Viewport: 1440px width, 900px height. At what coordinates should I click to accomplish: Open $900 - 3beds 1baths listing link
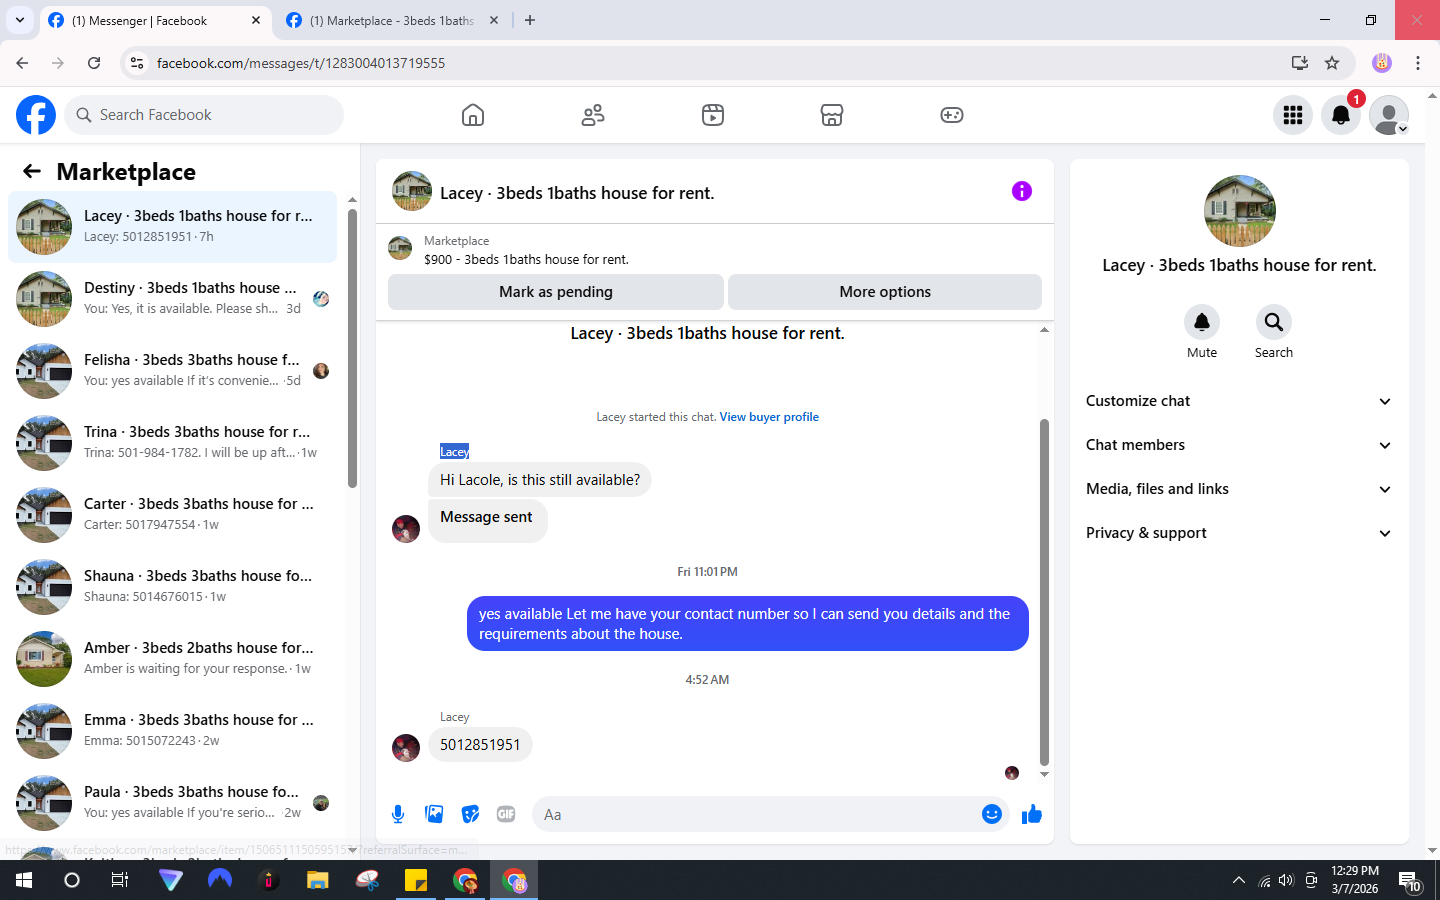526,259
